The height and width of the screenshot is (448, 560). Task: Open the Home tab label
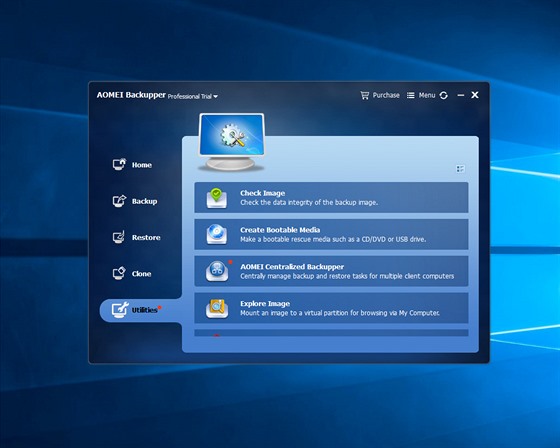tap(142, 165)
